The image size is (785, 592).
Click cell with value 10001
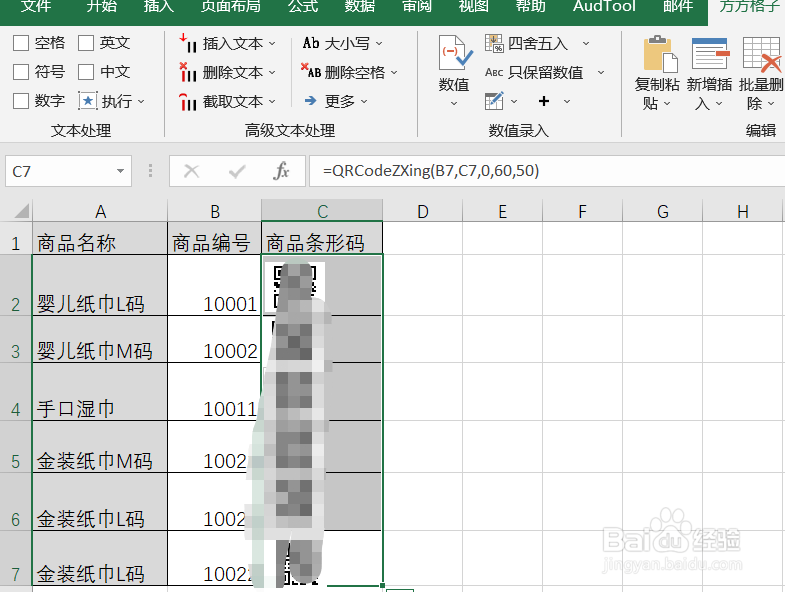click(214, 285)
